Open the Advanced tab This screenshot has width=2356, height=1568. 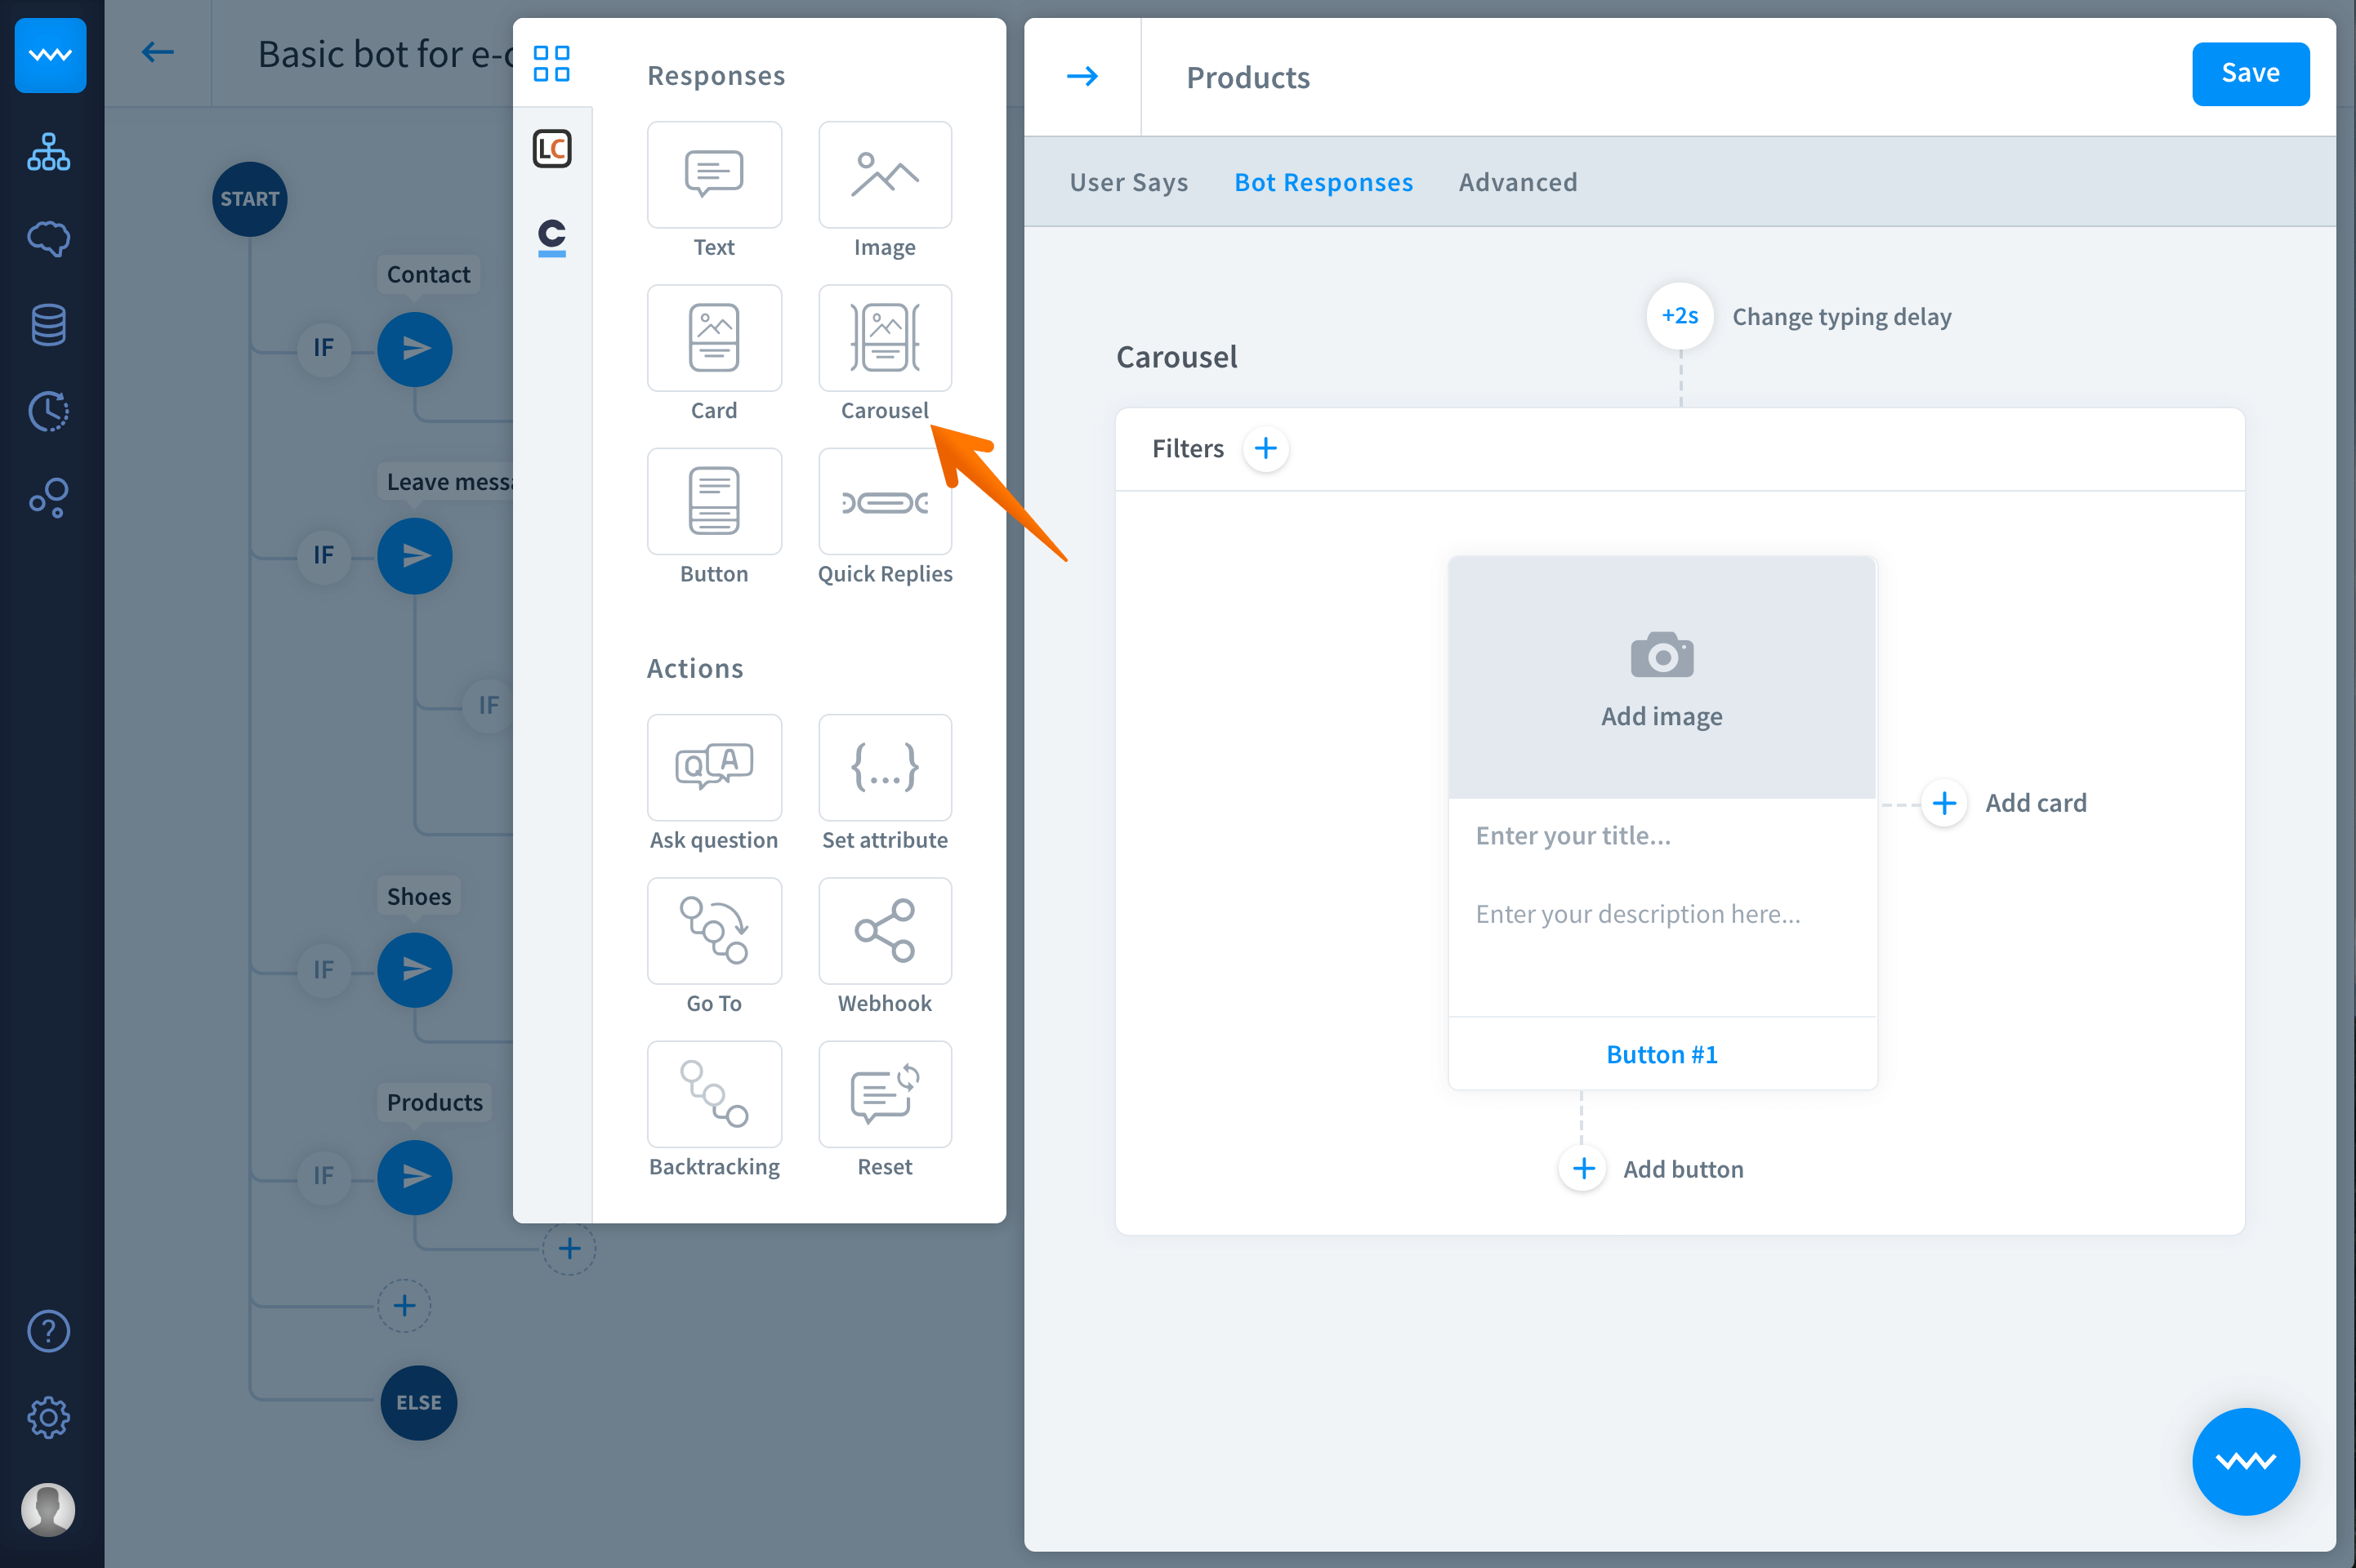coord(1517,182)
